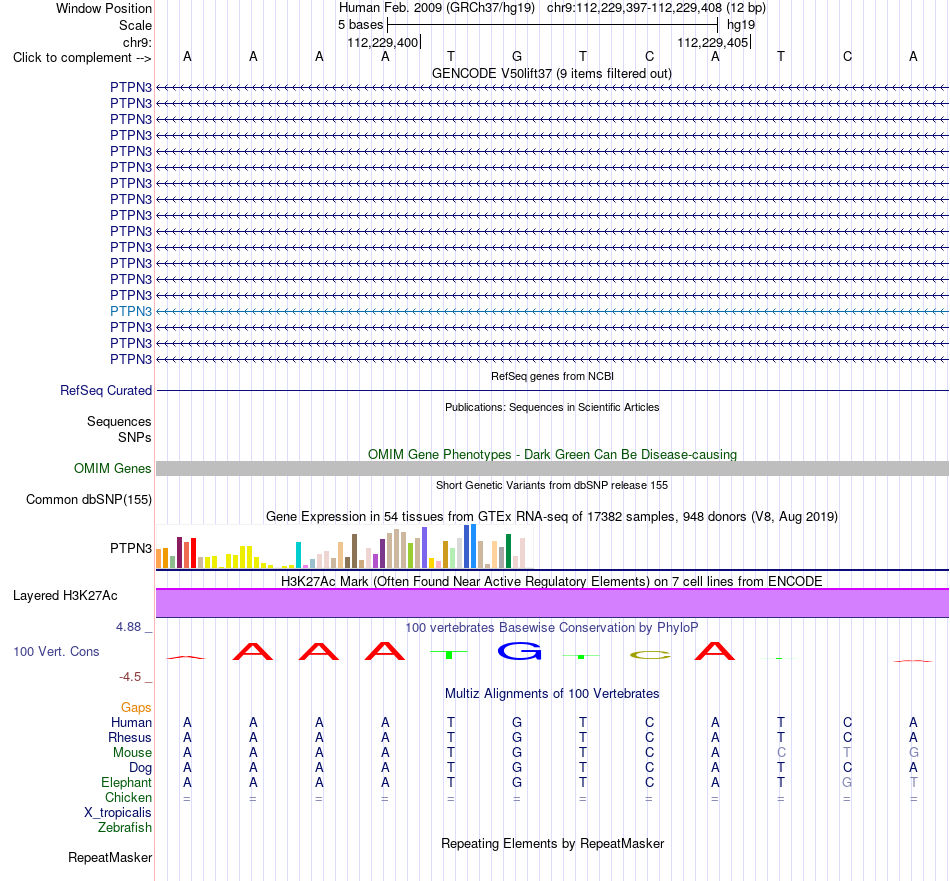Click the Rhesus alignment row label

coord(130,738)
